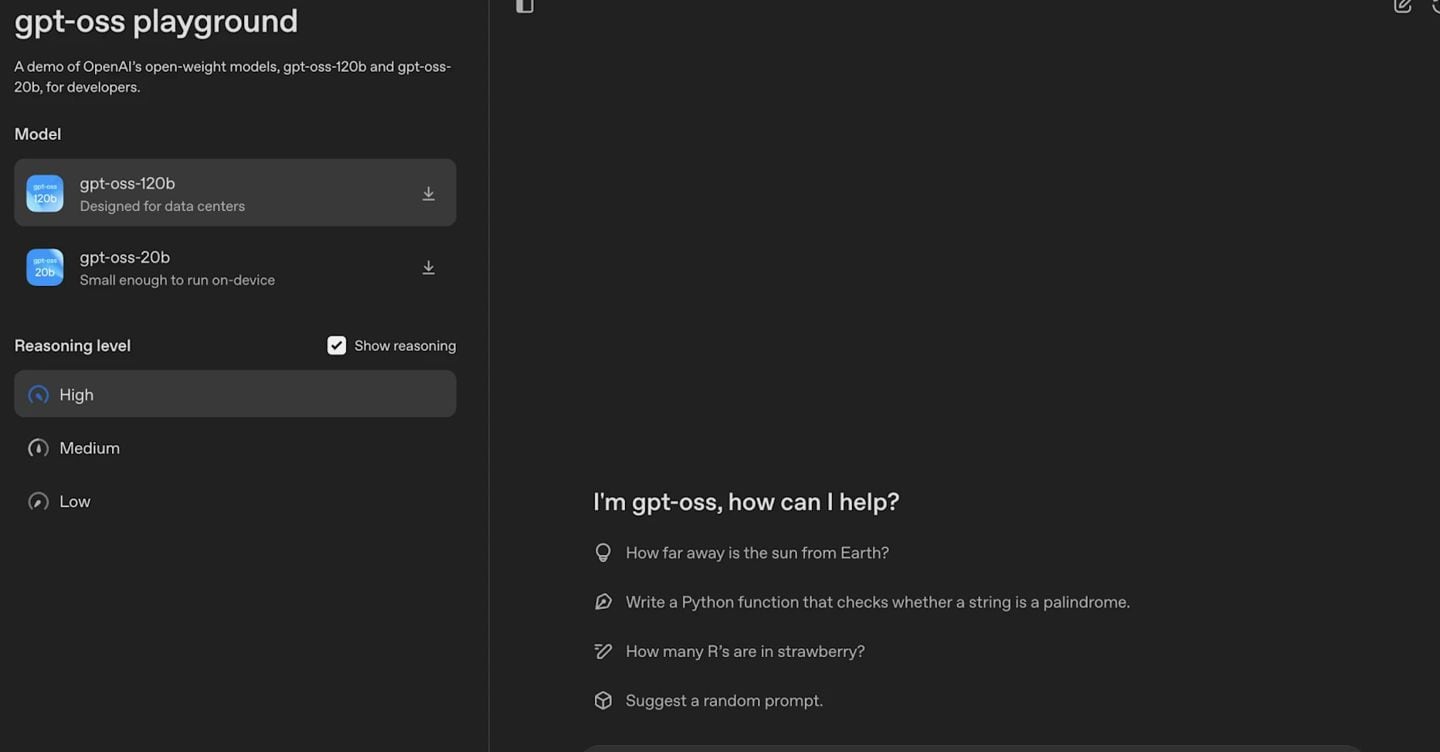Toggle the sidebar panel icon
Screen dimensions: 1440x752
(524, 6)
